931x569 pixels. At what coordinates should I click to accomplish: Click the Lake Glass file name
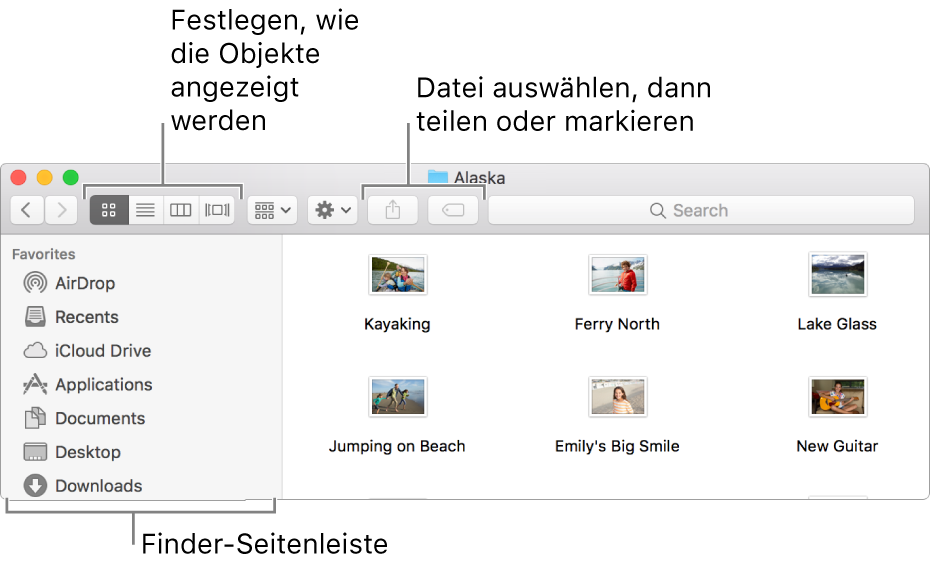click(837, 324)
